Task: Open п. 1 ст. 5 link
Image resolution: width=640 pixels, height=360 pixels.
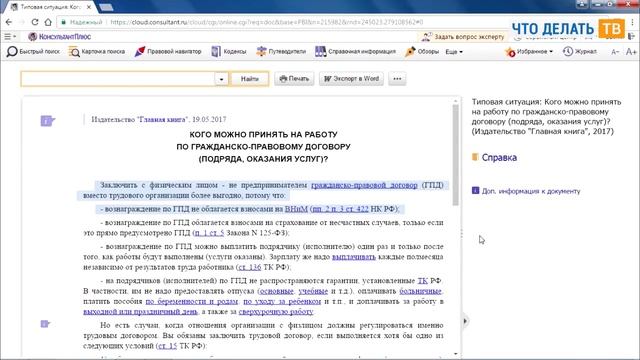Action: pyautogui.click(x=209, y=233)
